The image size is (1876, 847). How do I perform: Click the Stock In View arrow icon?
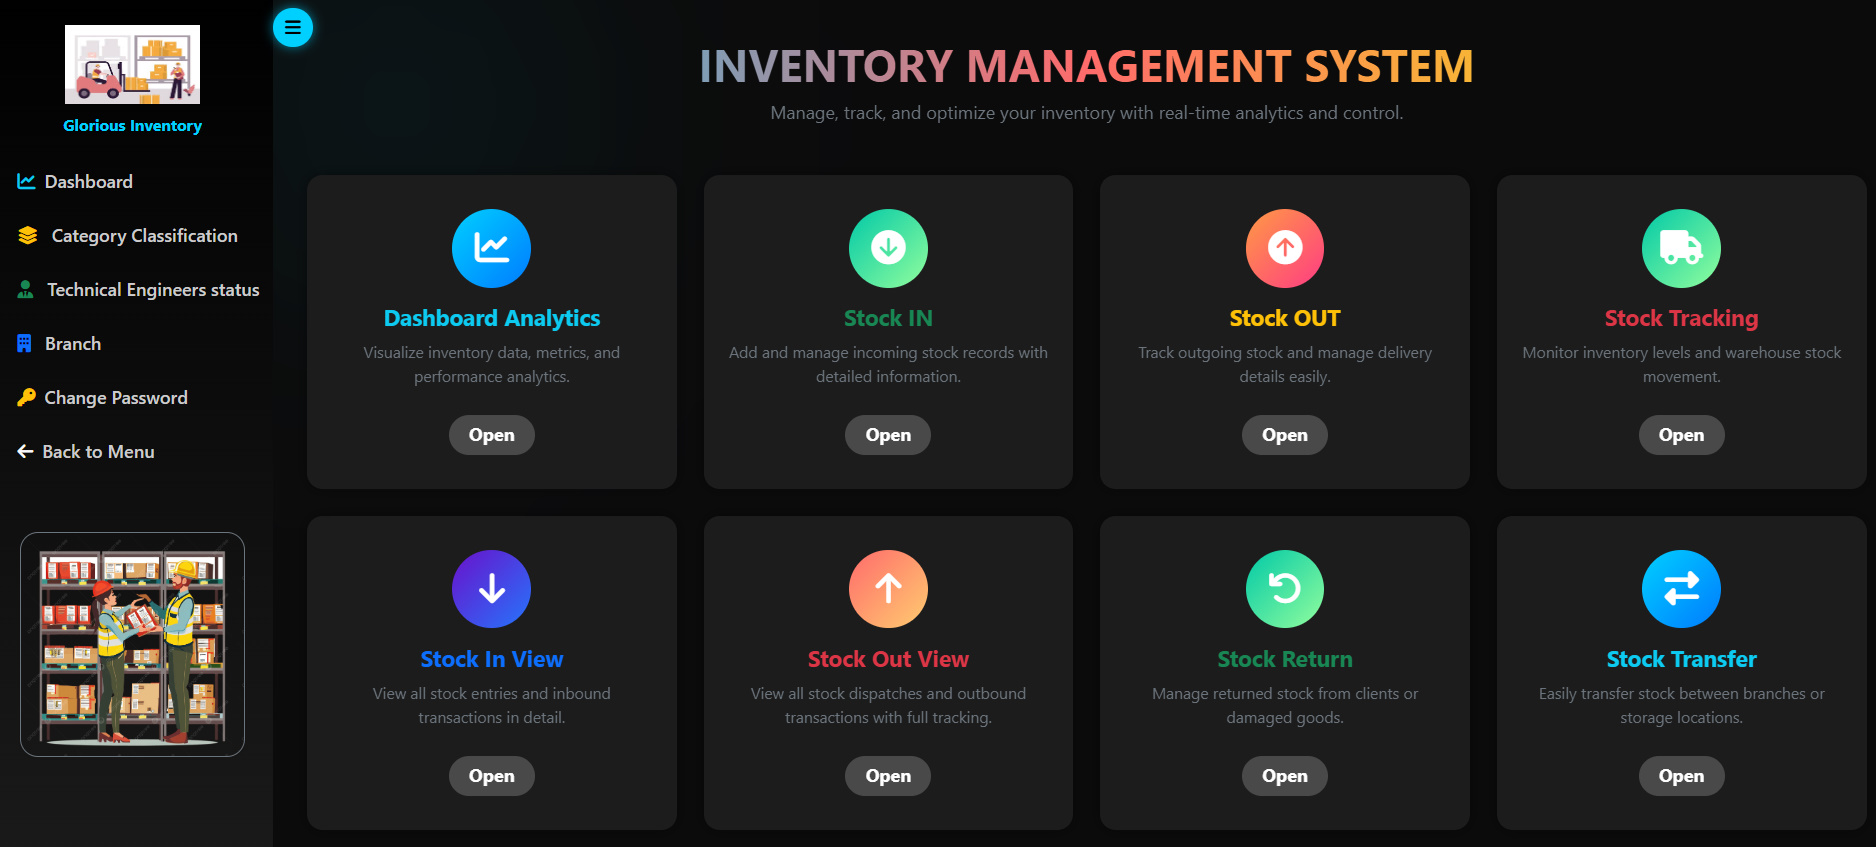[x=491, y=589]
